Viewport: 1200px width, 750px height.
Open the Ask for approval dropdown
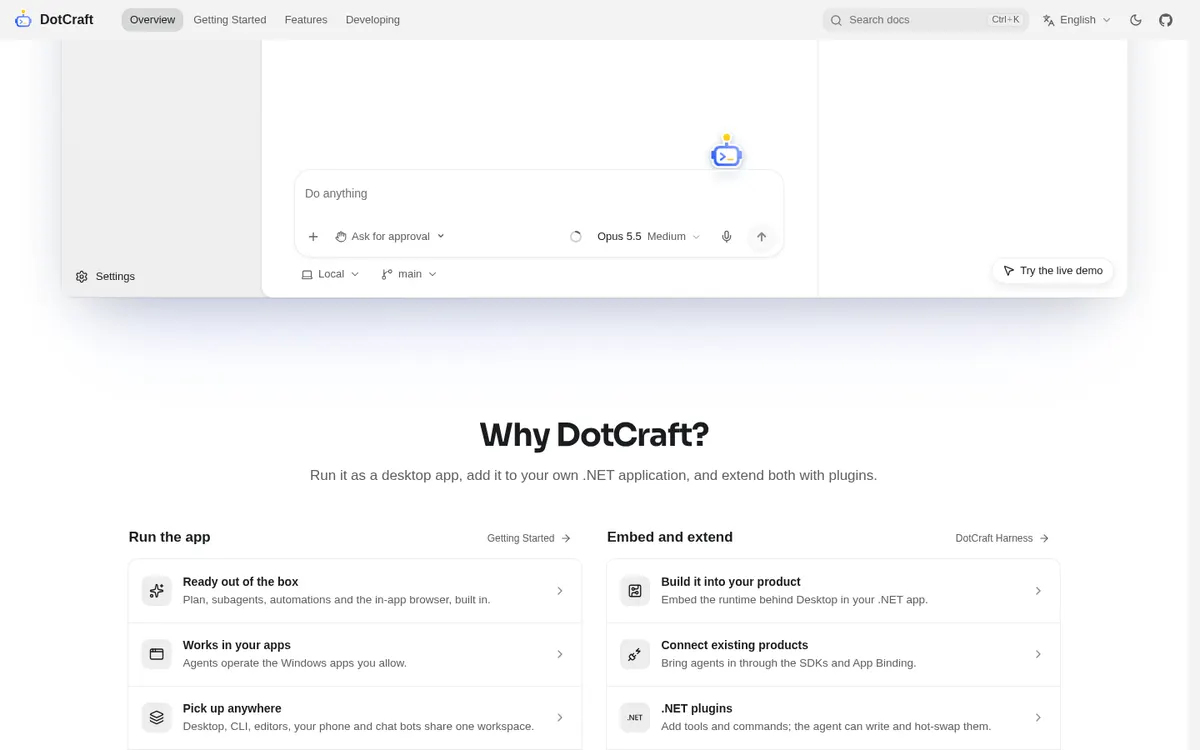tap(390, 237)
